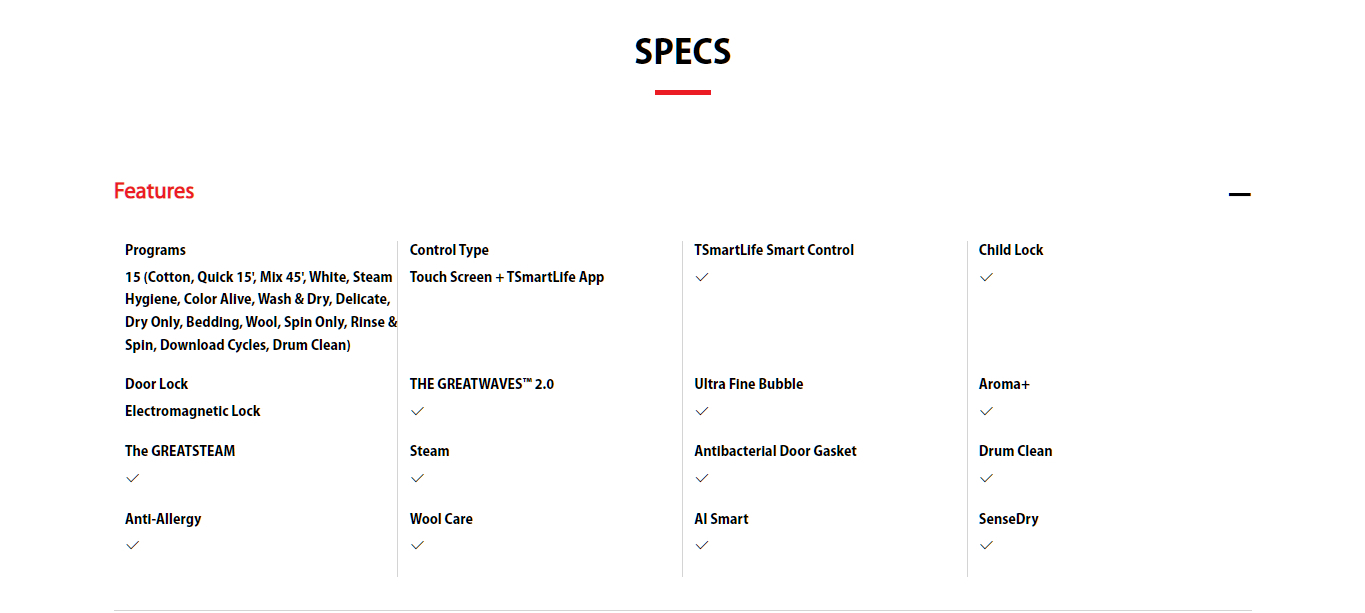This screenshot has height=613, width=1365.
Task: Click the Features section heading
Action: pos(154,191)
